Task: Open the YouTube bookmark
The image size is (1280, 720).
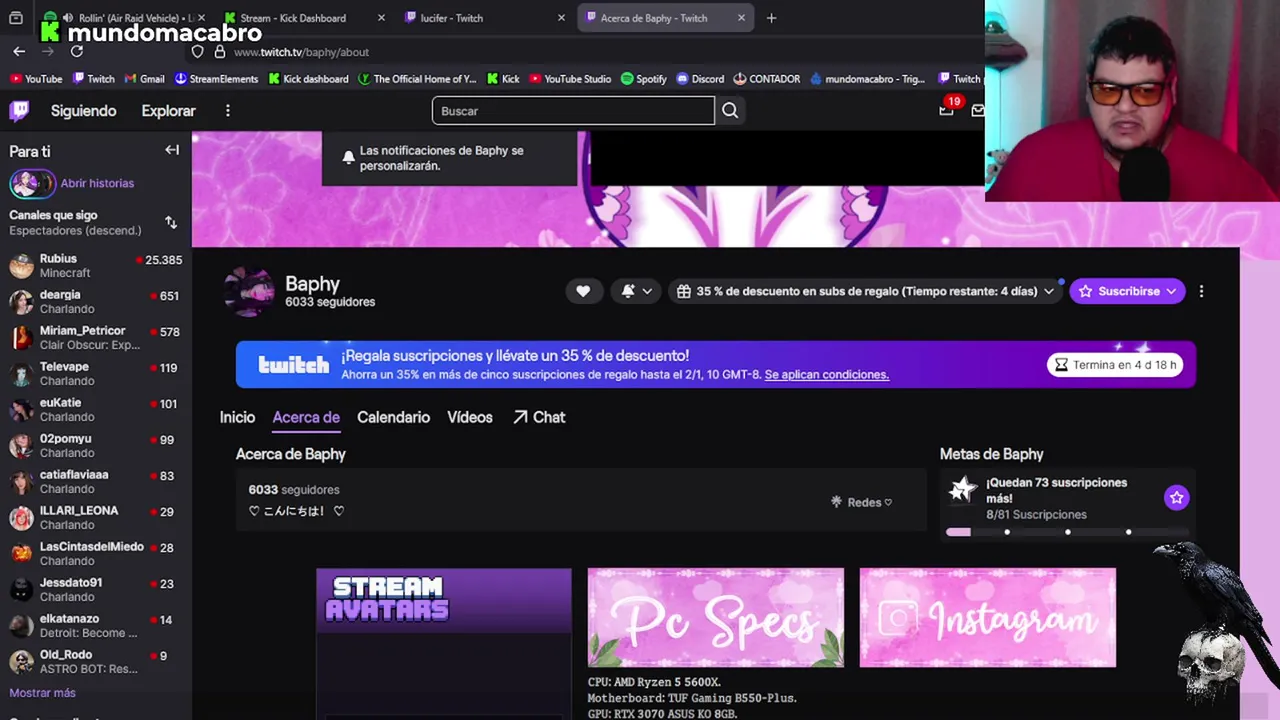Action: [x=36, y=79]
